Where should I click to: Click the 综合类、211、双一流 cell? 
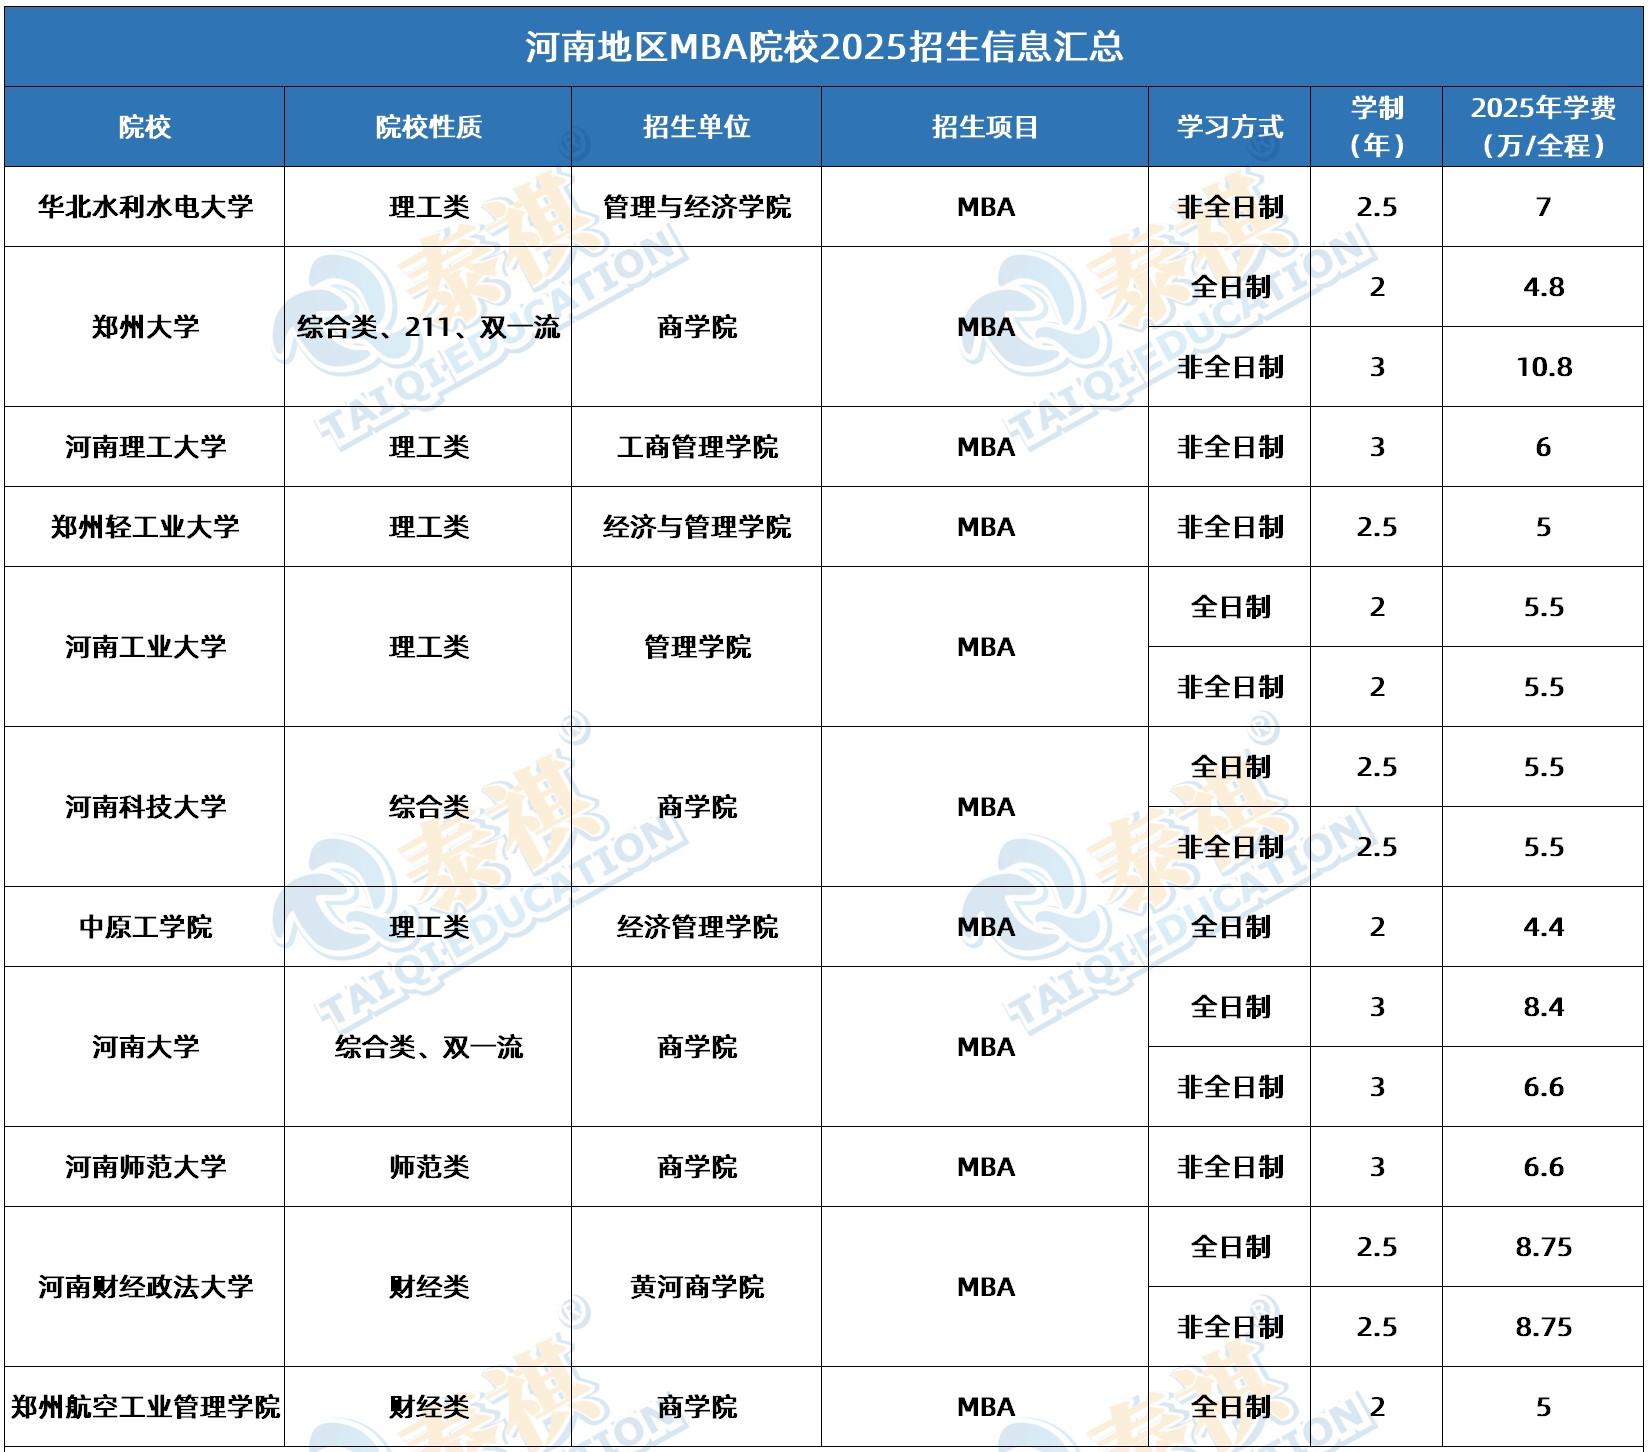pyautogui.click(x=428, y=327)
